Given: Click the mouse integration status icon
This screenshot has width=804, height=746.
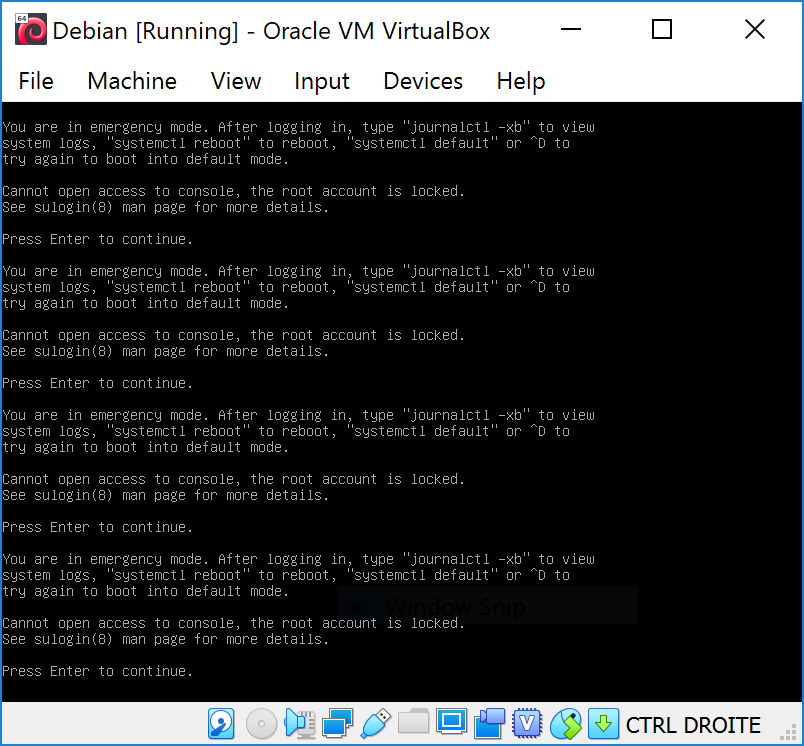Looking at the screenshot, I should coord(566,723).
